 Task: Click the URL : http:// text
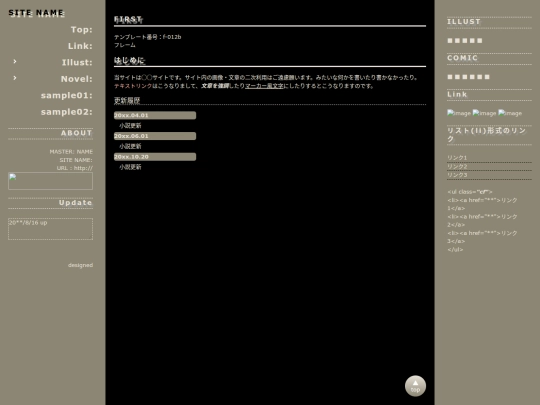pos(75,168)
